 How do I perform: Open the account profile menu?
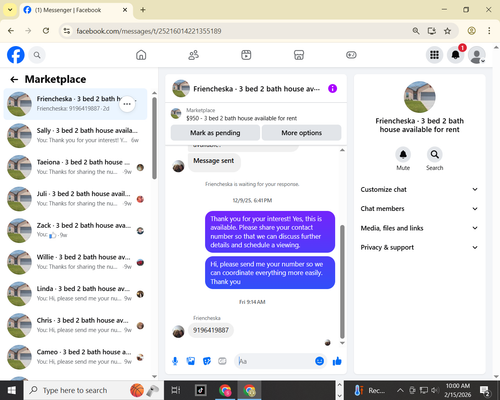coord(477,55)
